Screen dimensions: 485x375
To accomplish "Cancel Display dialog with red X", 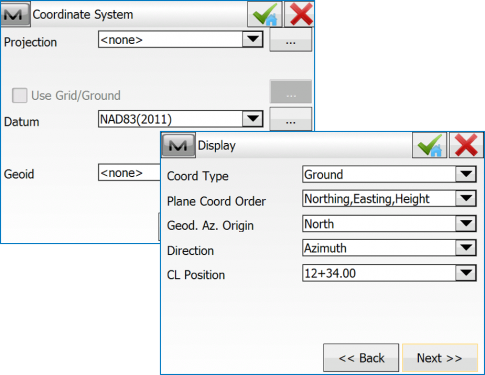I will pos(466,145).
